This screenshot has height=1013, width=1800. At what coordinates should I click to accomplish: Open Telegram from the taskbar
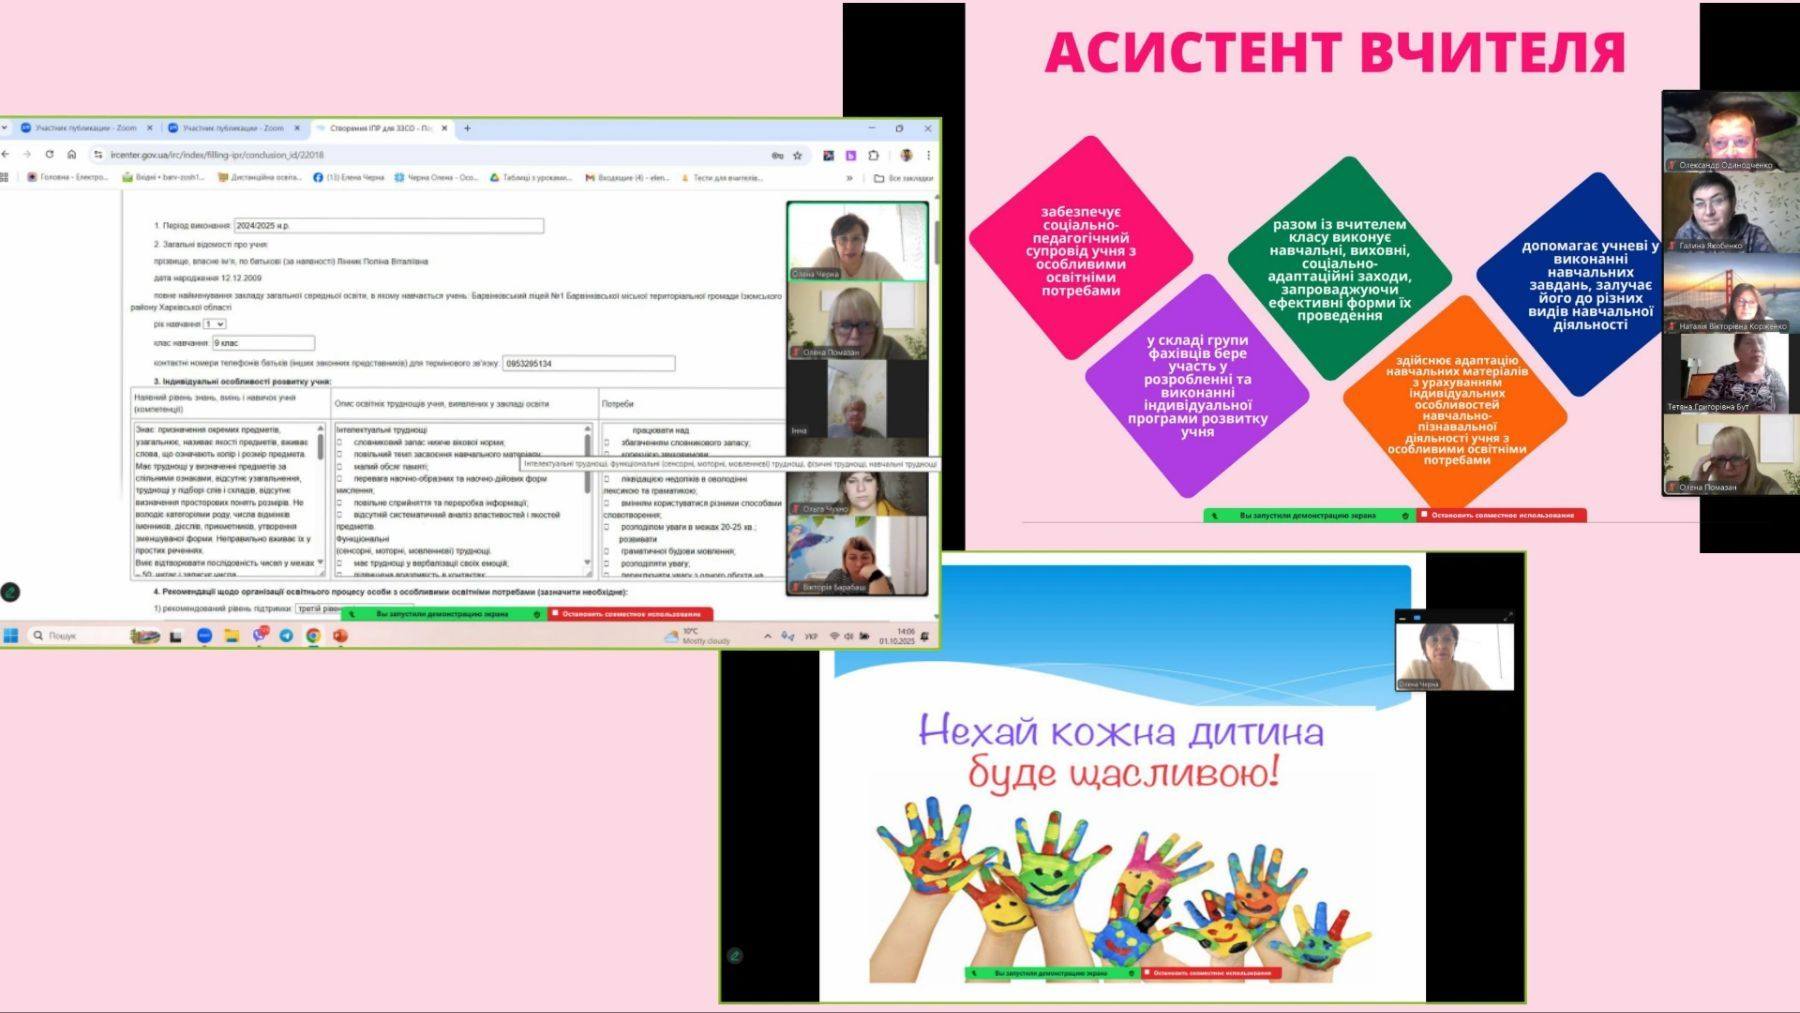point(286,636)
